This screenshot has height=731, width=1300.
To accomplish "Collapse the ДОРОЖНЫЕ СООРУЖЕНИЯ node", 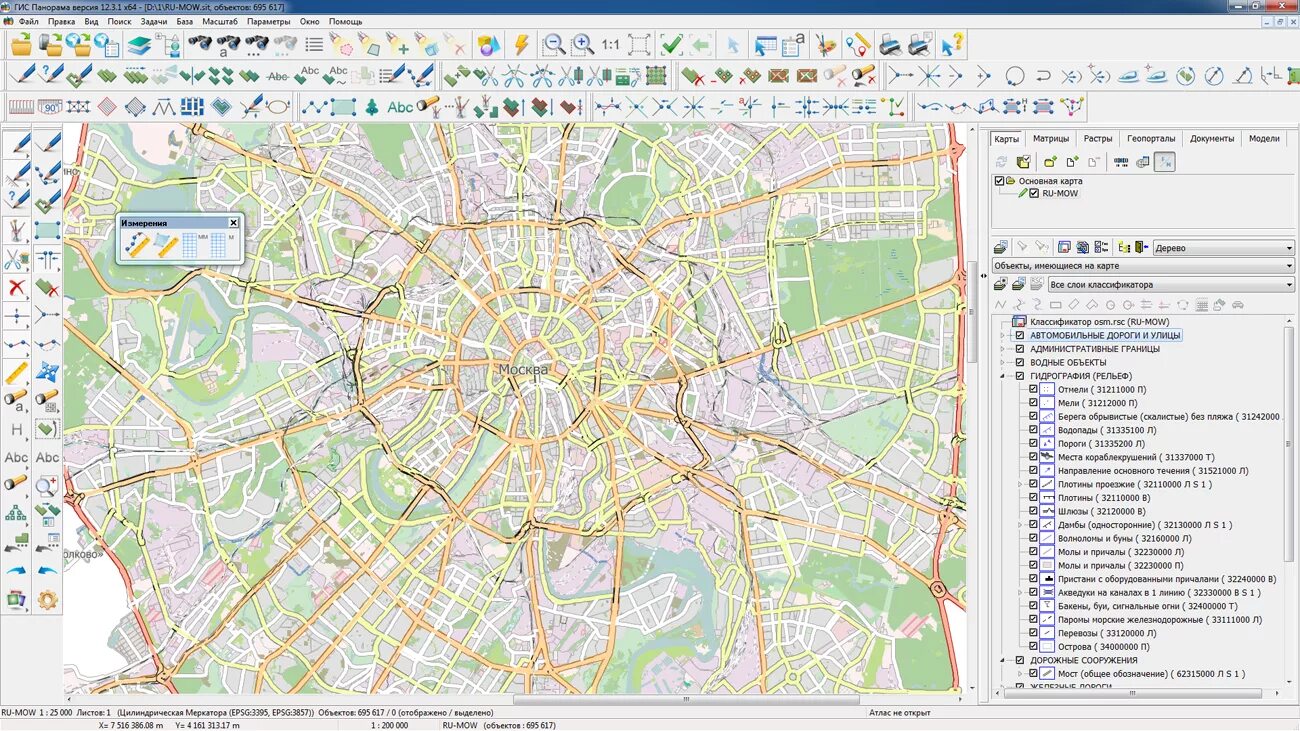I will click(1004, 660).
